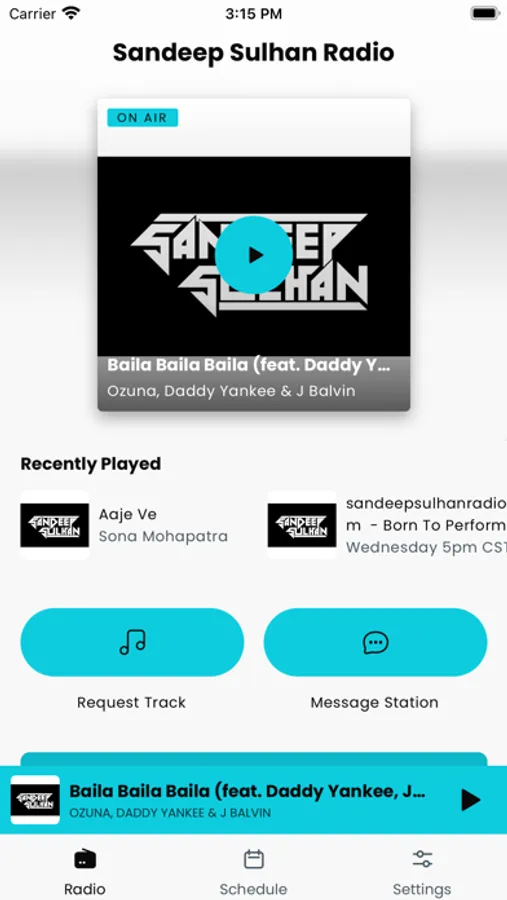507x900 pixels.
Task: Select the Aaje Ve album thumbnail
Action: click(x=55, y=525)
